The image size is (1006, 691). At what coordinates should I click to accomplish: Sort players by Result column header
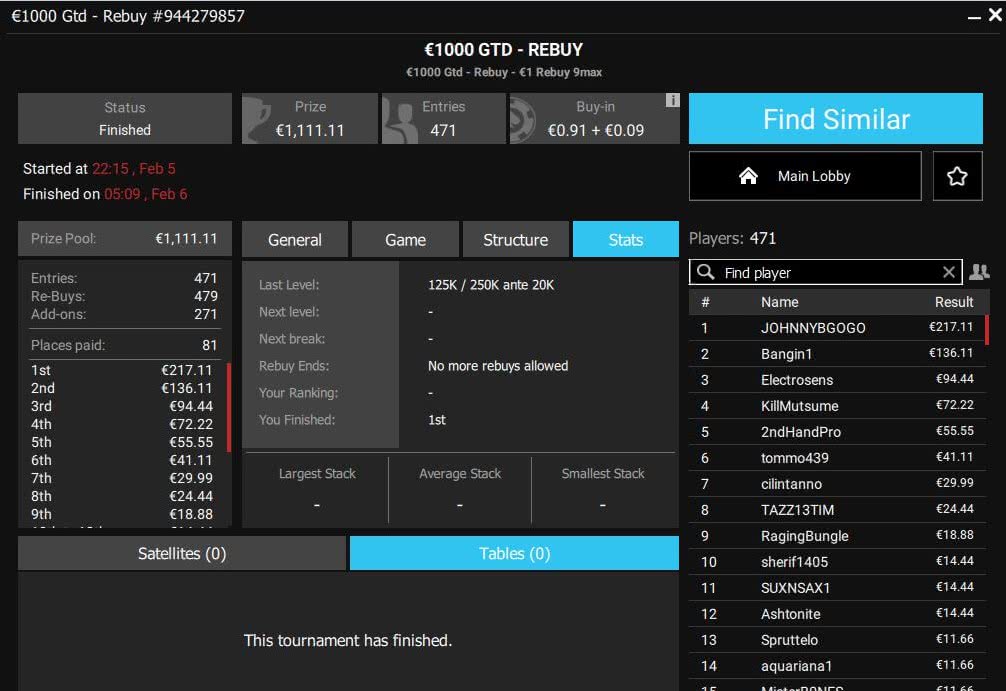point(953,302)
